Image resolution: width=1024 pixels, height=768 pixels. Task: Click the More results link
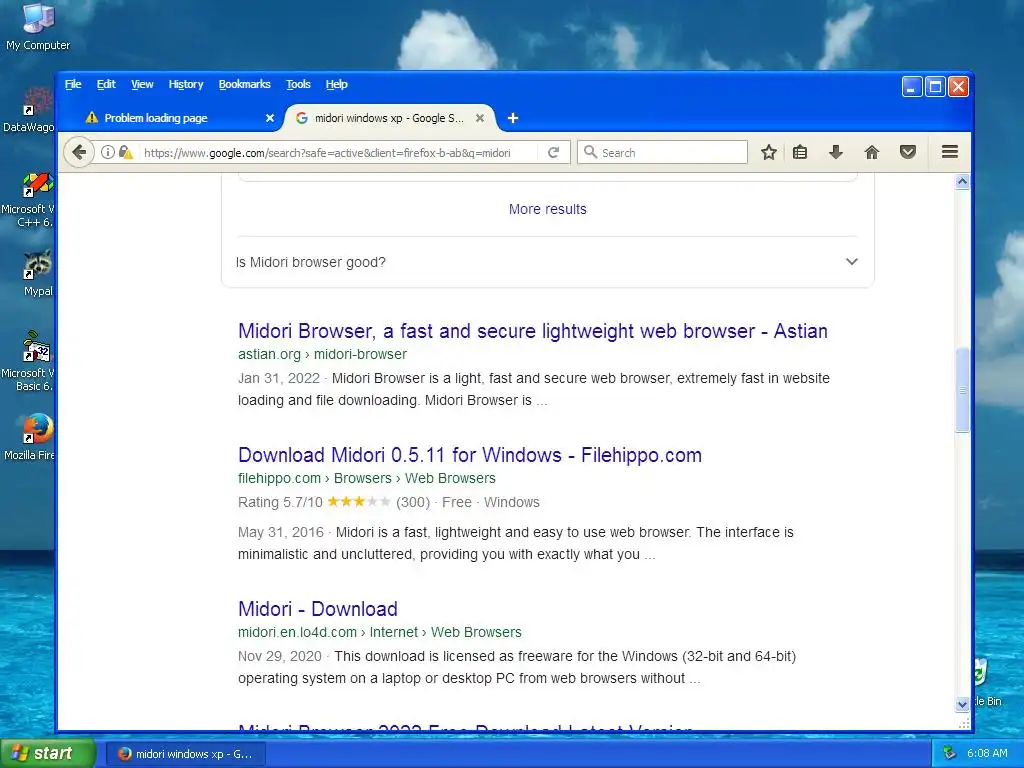pyautogui.click(x=547, y=209)
